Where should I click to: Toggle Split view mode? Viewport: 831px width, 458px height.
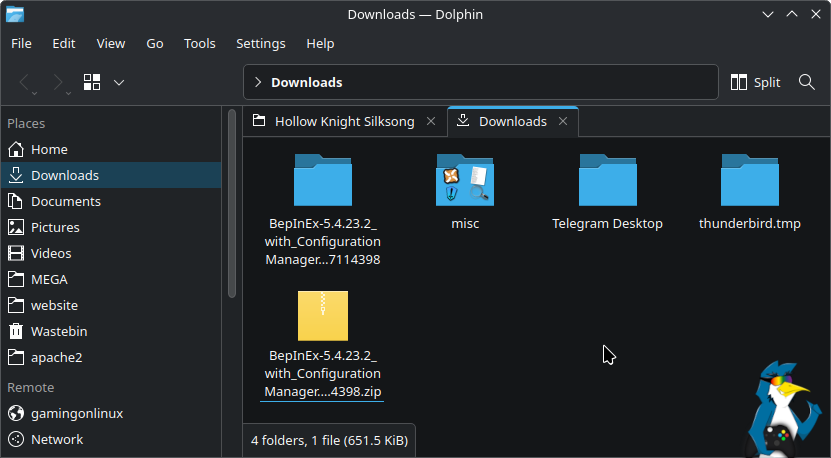(755, 82)
